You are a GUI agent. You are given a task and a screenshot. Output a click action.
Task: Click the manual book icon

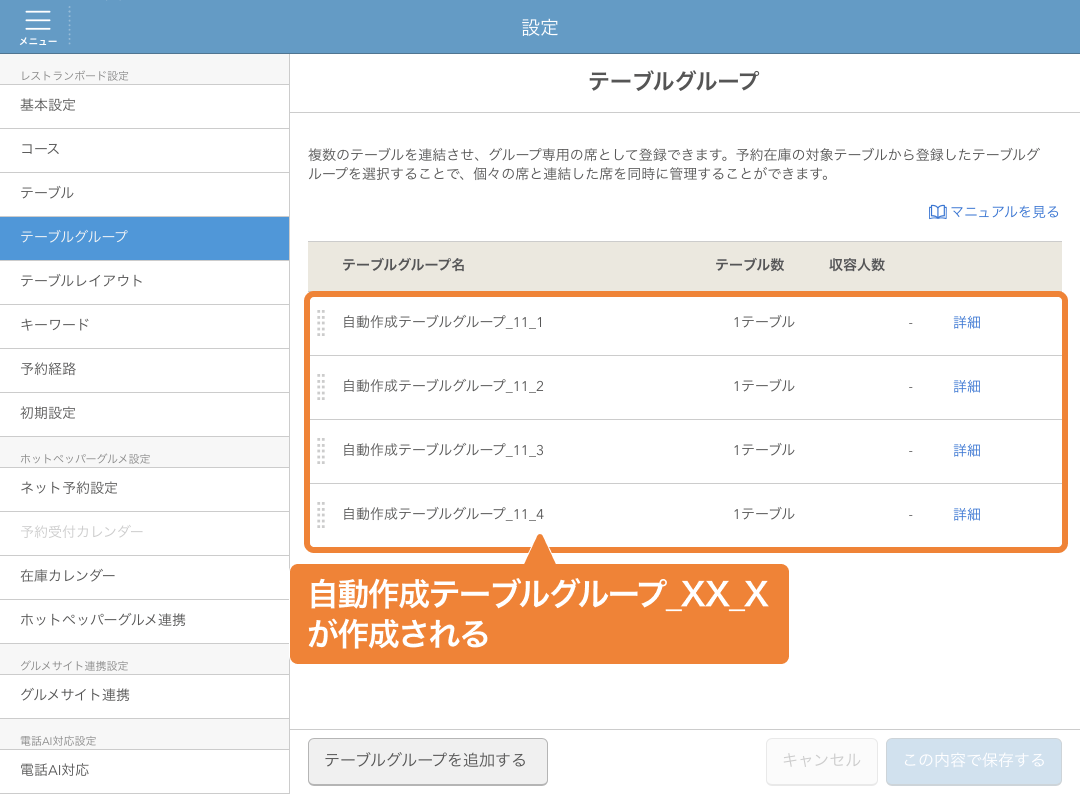(x=936, y=211)
